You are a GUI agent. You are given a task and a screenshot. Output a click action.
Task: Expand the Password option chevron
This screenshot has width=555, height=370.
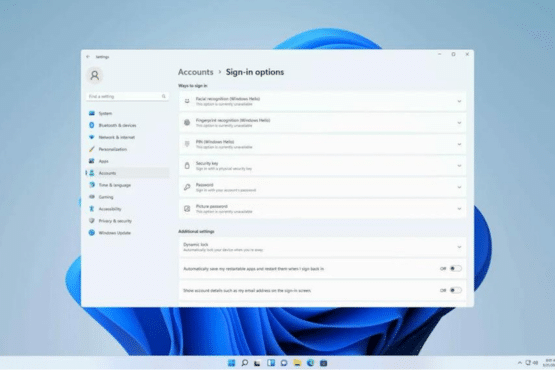click(x=459, y=187)
